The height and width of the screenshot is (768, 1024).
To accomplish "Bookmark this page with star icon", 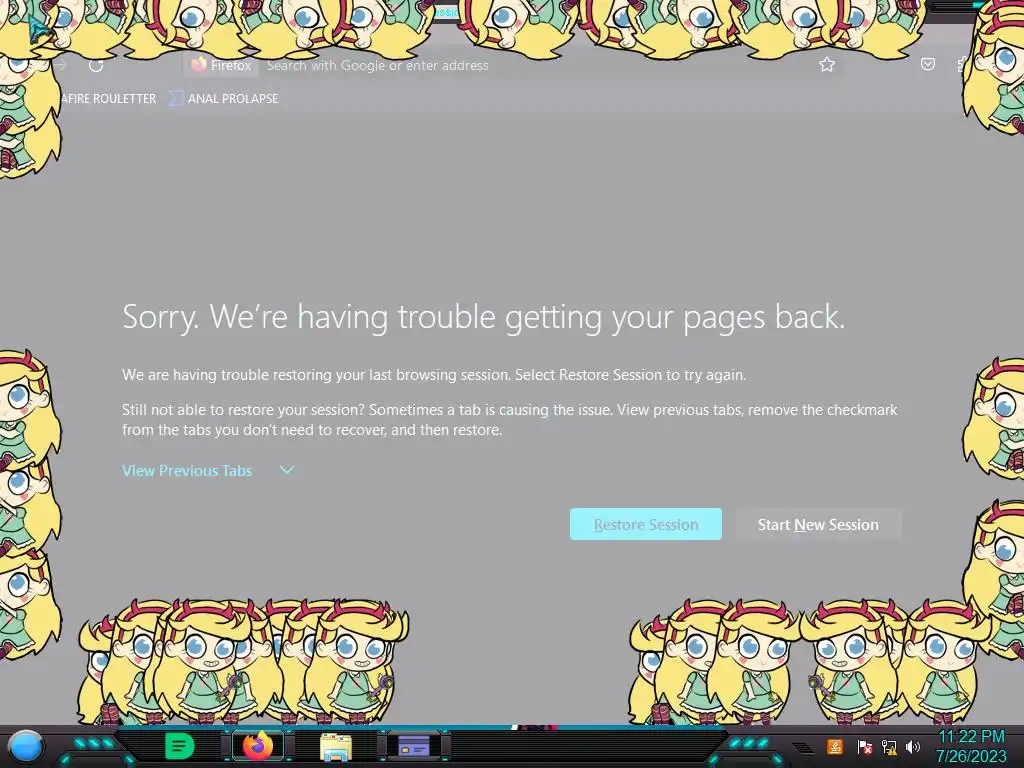I will (827, 64).
